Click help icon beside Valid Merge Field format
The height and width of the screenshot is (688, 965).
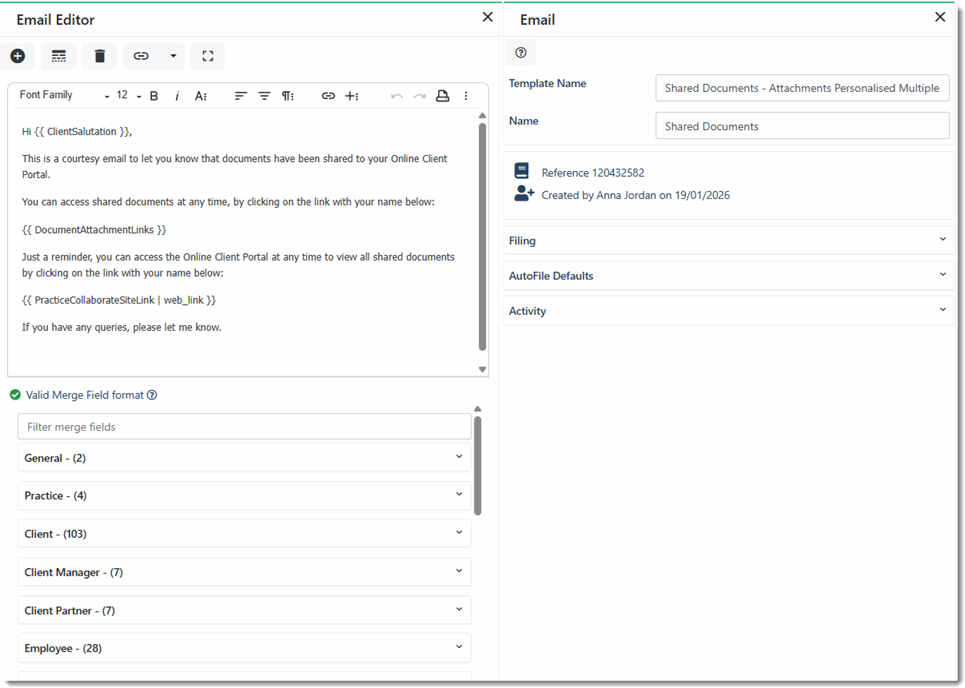pos(152,395)
